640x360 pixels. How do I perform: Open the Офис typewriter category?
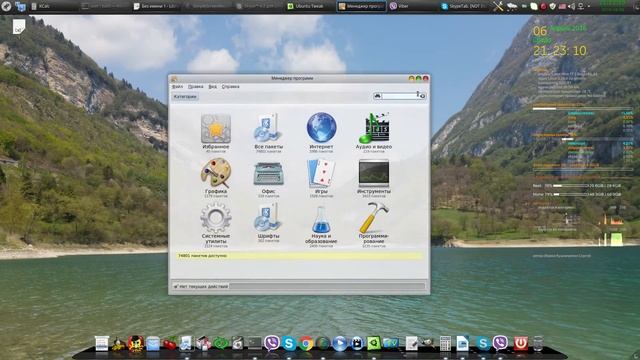click(x=268, y=178)
